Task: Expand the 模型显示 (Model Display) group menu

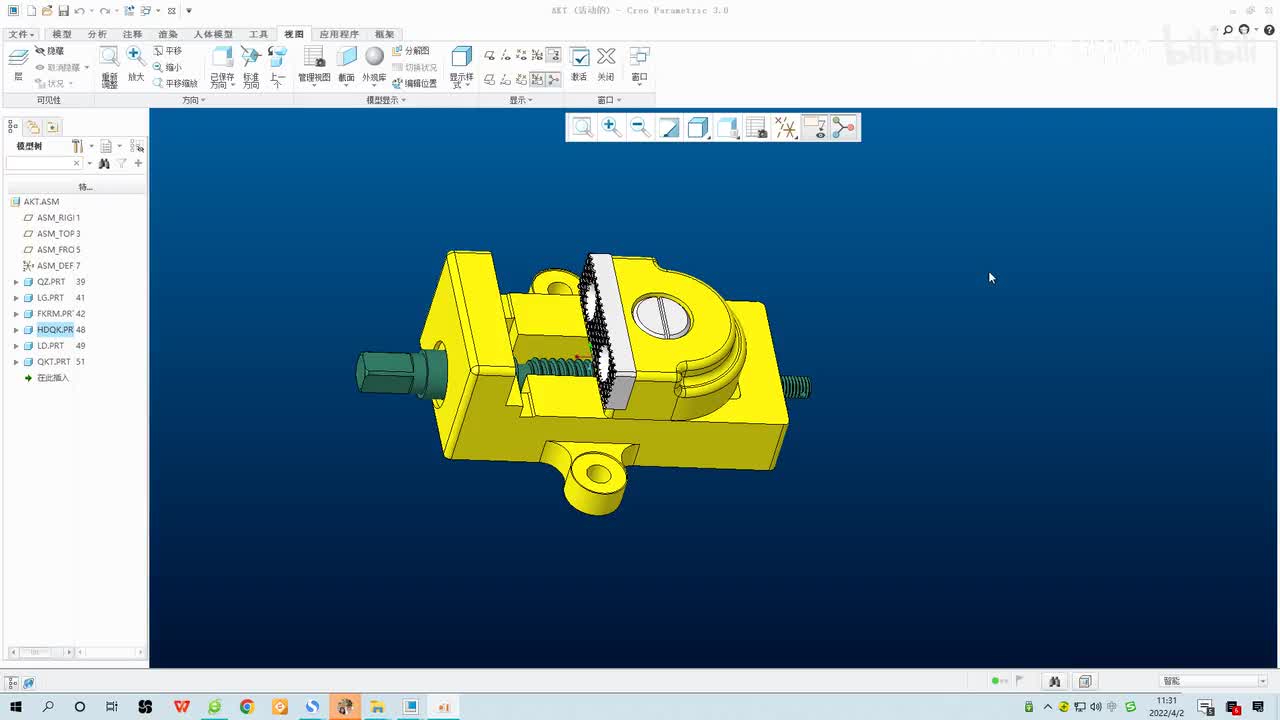Action: (x=386, y=100)
